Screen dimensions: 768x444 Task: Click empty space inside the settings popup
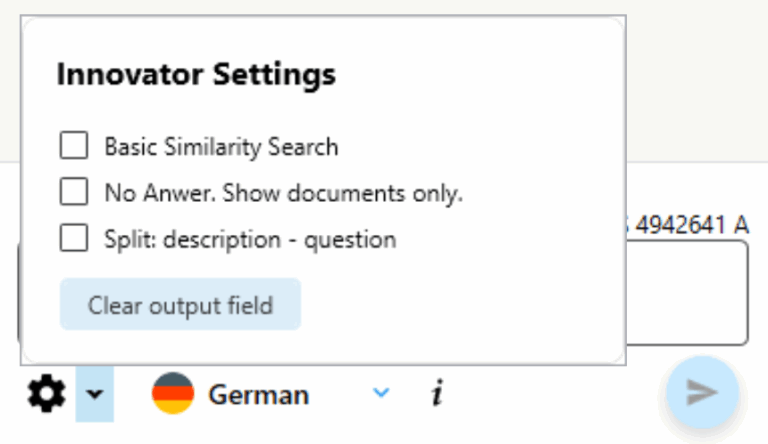click(480, 300)
